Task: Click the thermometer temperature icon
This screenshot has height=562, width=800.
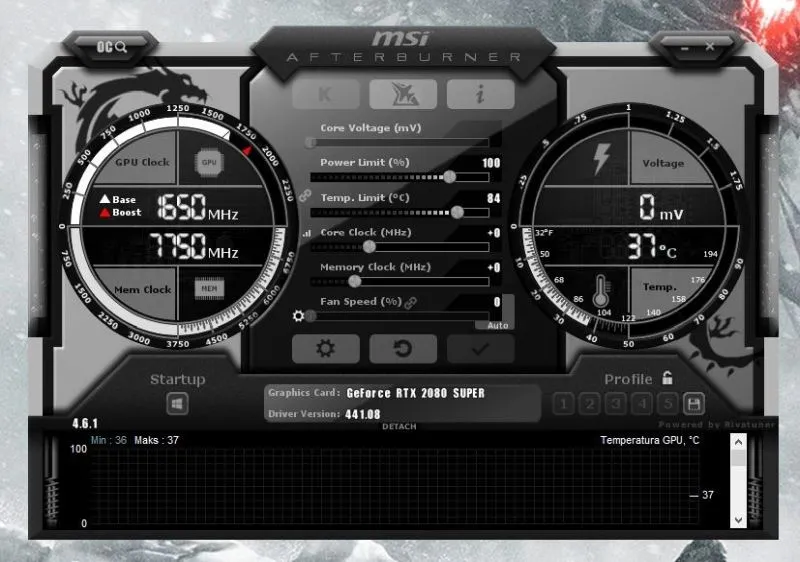Action: point(601,291)
